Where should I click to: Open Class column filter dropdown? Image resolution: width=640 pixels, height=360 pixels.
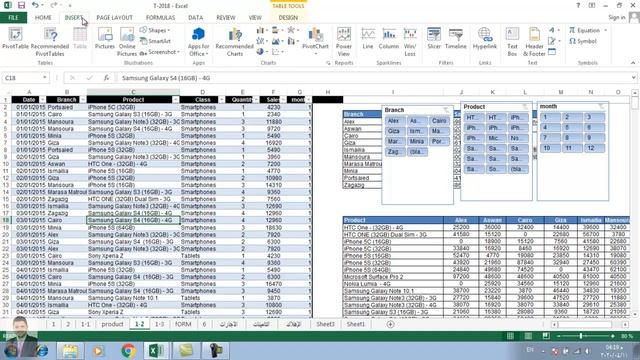click(222, 100)
